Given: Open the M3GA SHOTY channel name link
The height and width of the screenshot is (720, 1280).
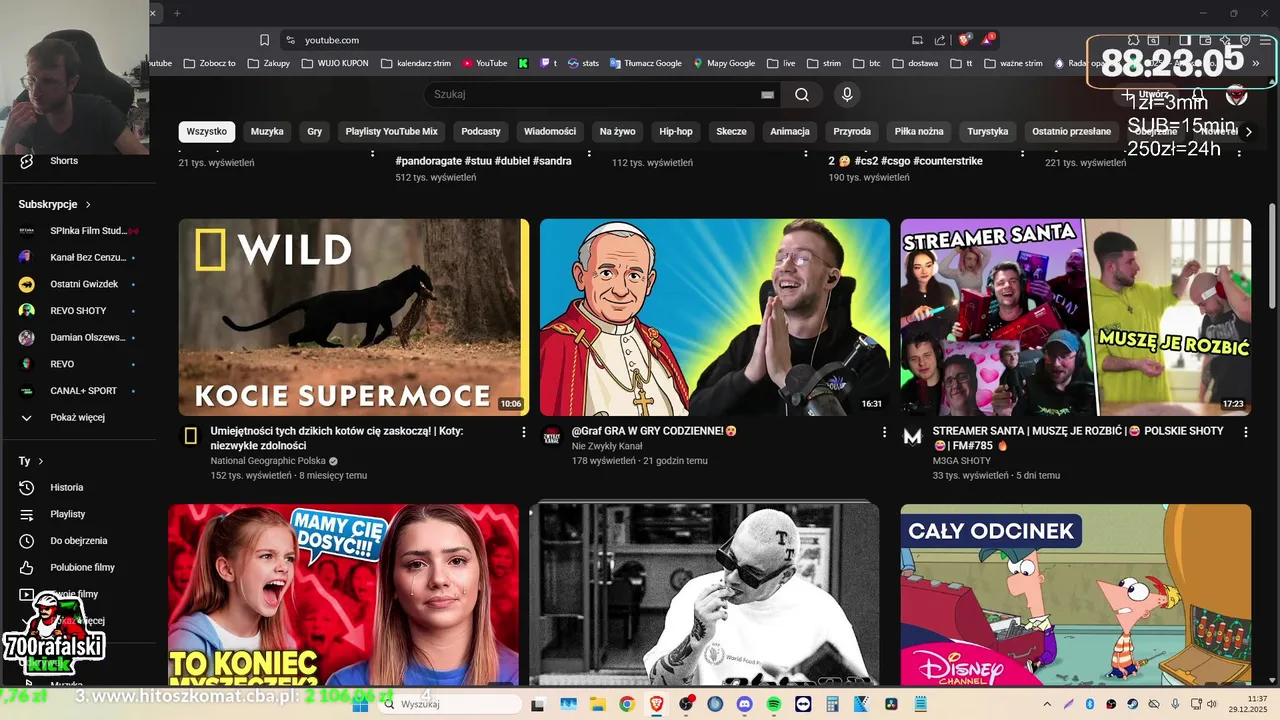Looking at the screenshot, I should tap(962, 461).
